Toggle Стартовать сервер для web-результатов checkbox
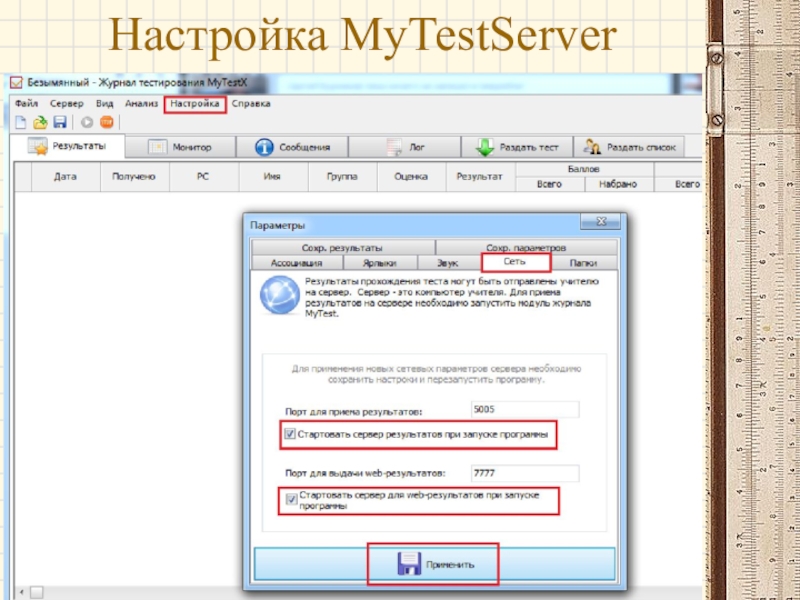 291,499
